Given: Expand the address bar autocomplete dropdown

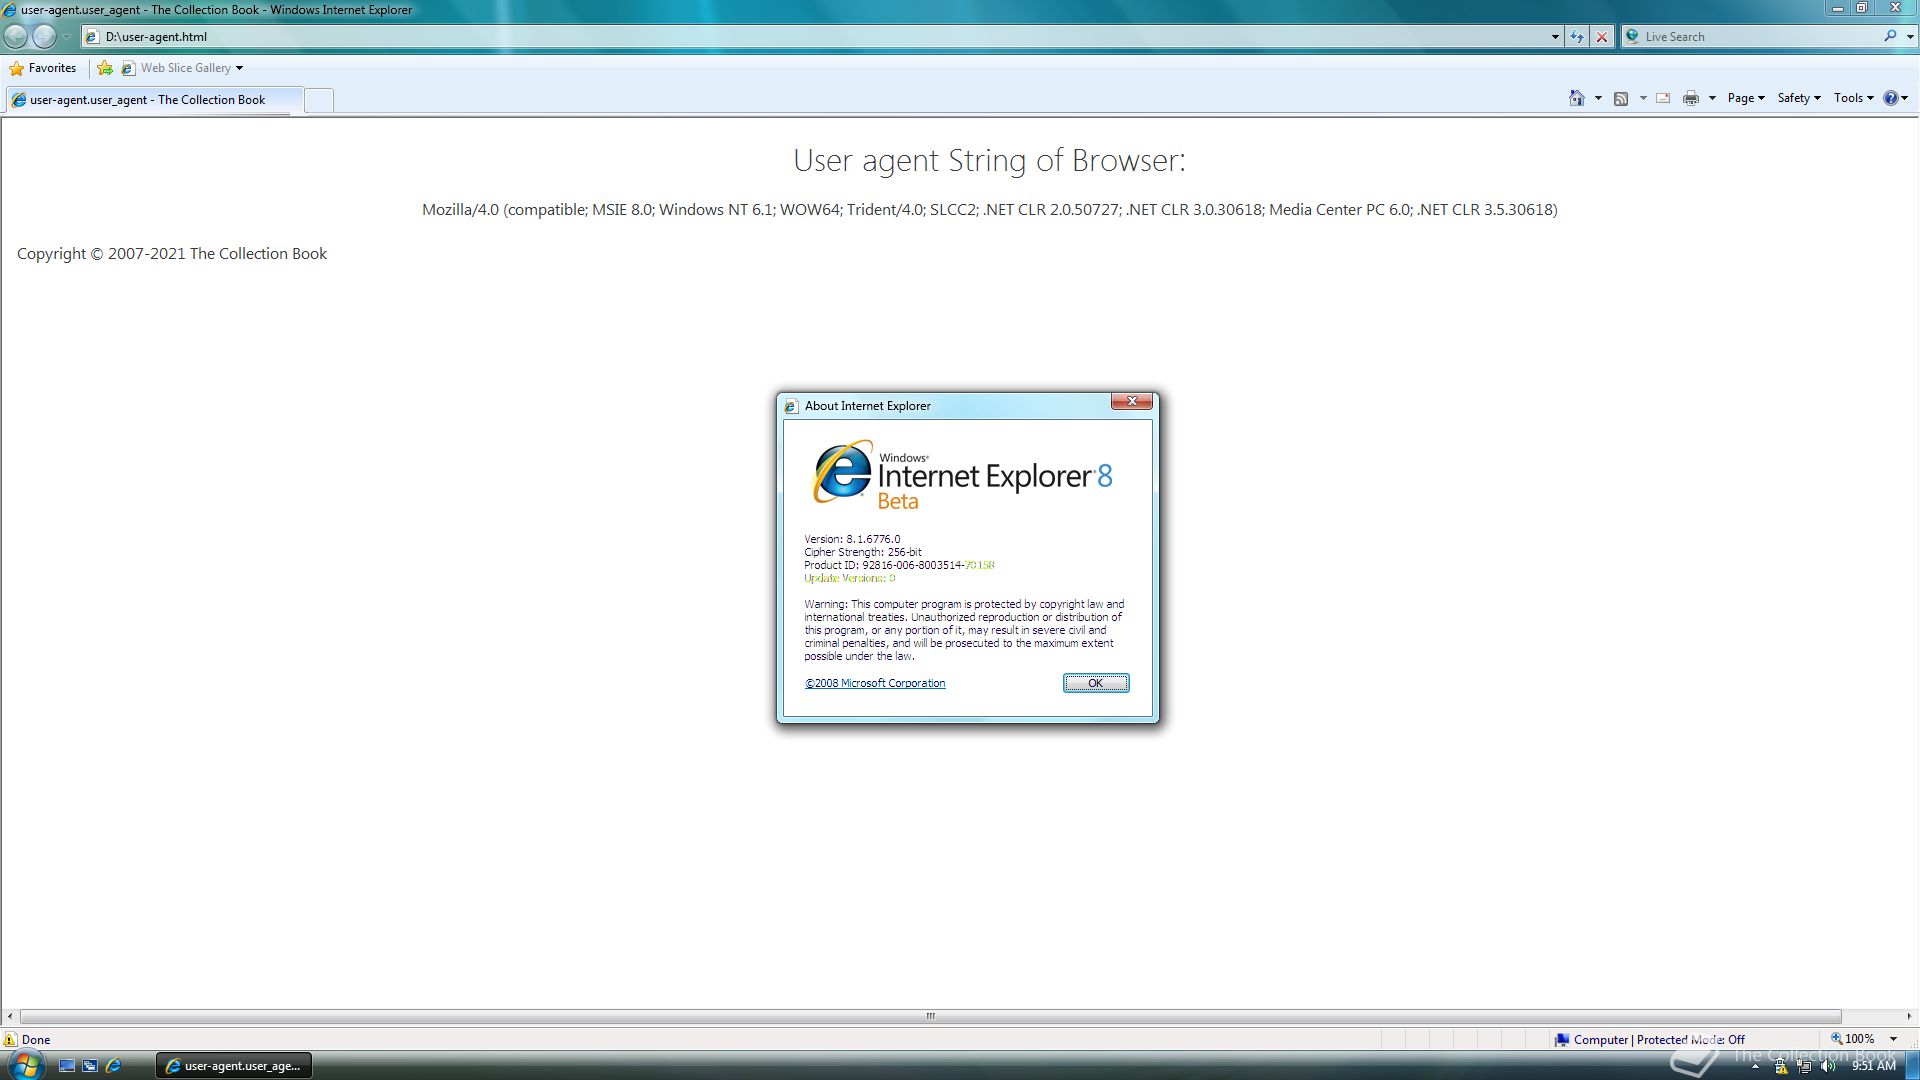Looking at the screenshot, I should [1555, 37].
